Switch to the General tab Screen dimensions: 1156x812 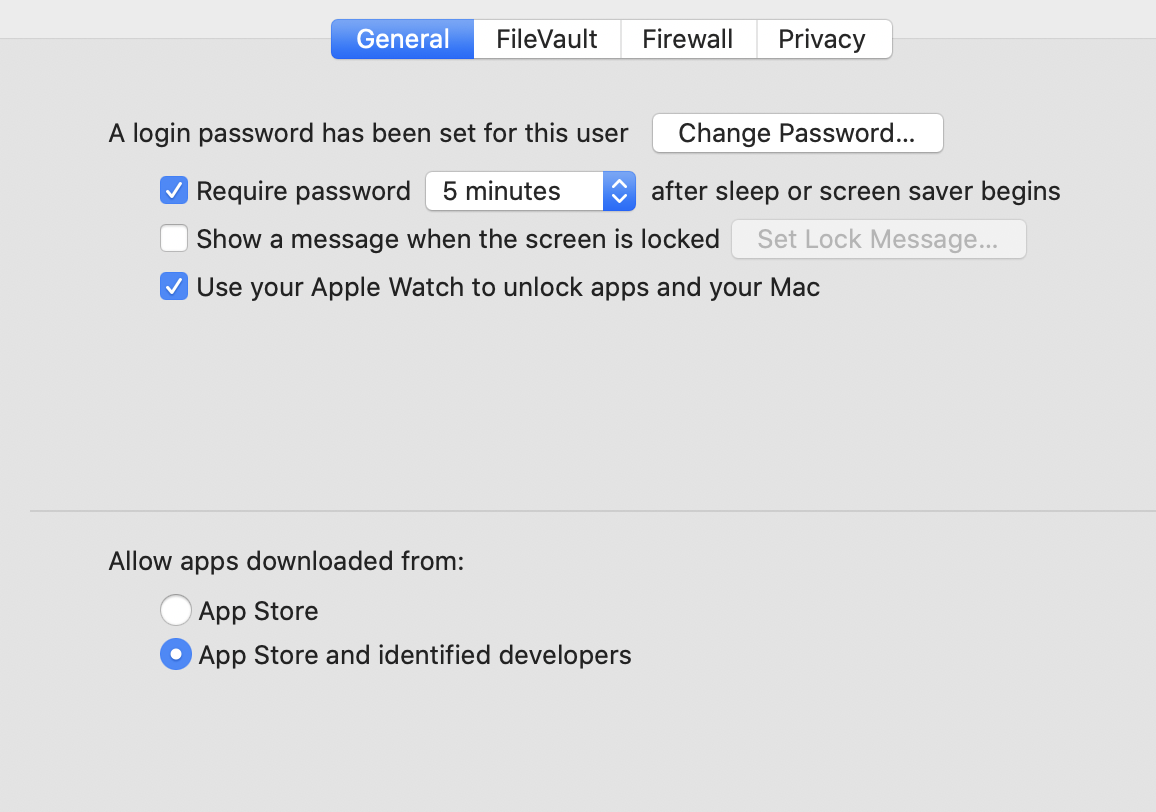tap(402, 39)
